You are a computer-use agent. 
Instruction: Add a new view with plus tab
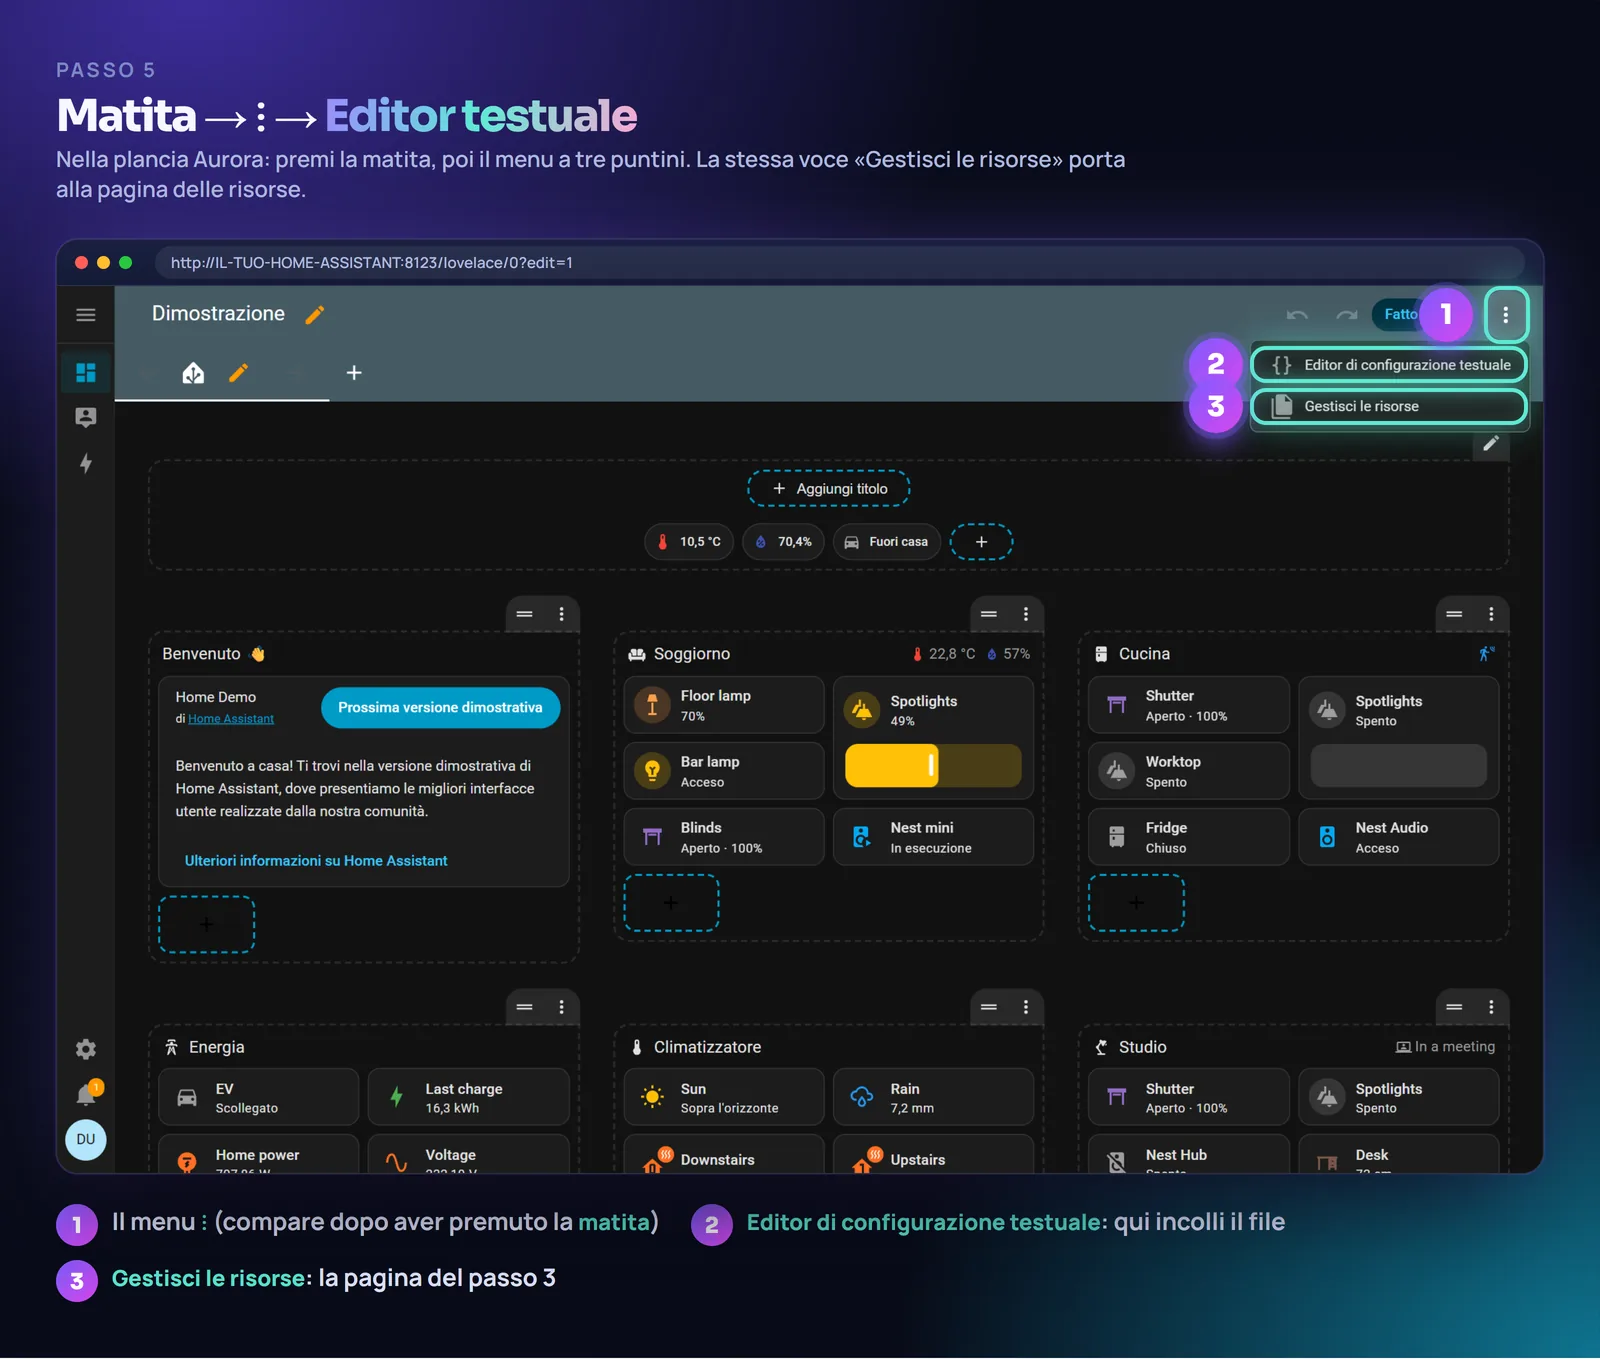point(354,373)
